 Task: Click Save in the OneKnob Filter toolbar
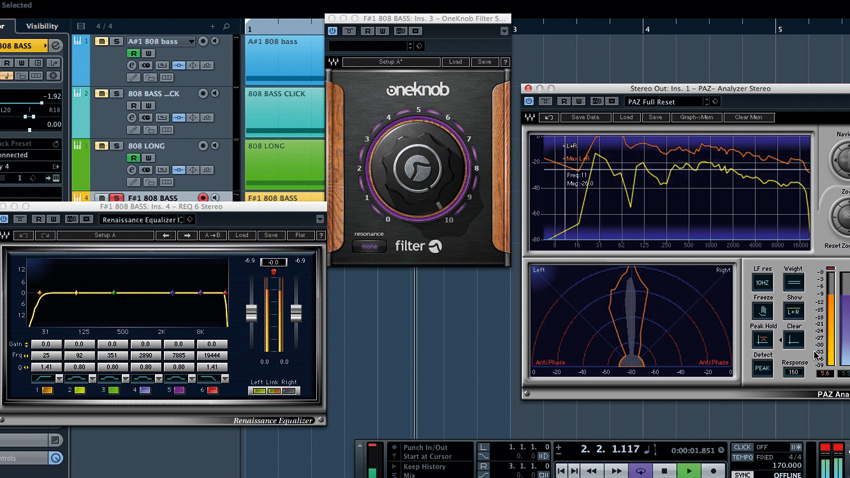[485, 62]
